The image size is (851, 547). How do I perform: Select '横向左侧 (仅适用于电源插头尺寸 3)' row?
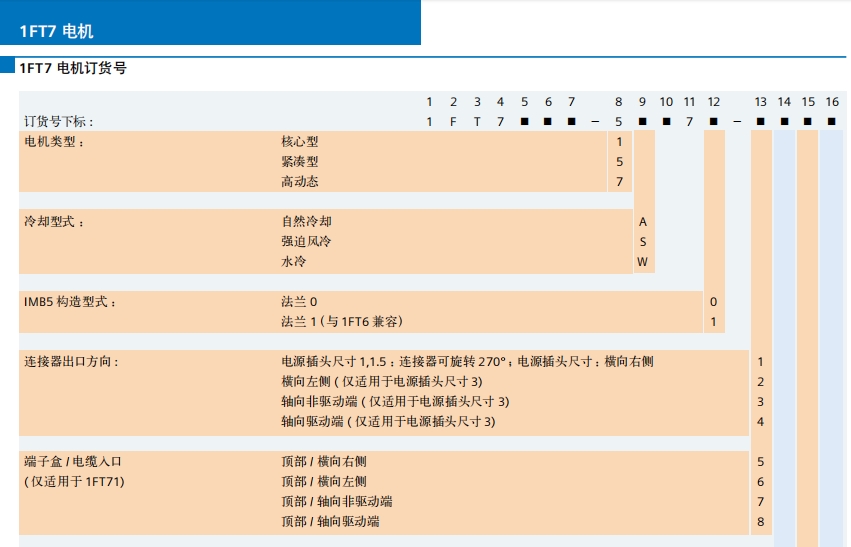[382, 381]
